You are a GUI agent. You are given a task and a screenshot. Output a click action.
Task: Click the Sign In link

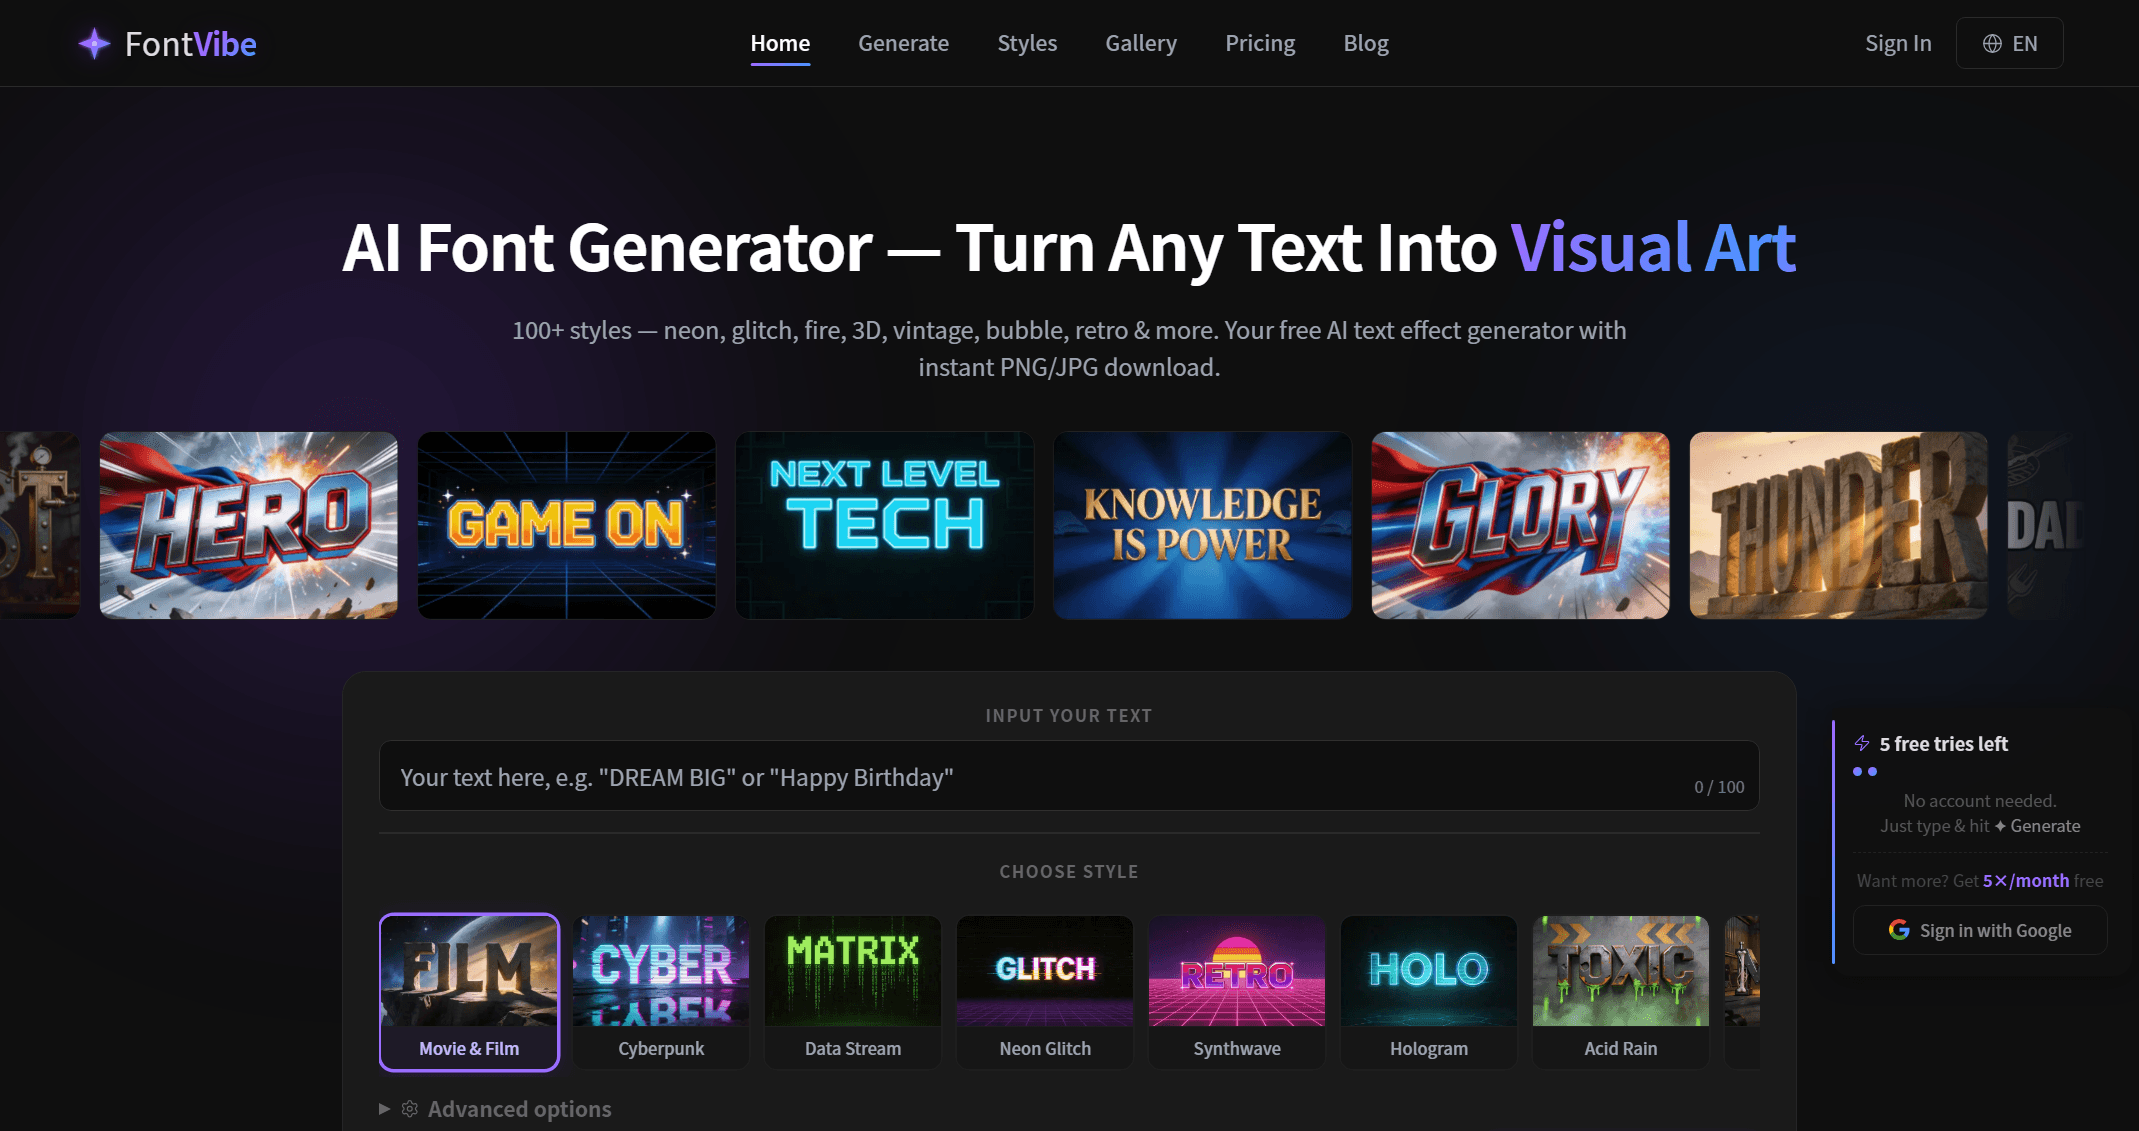point(1897,43)
